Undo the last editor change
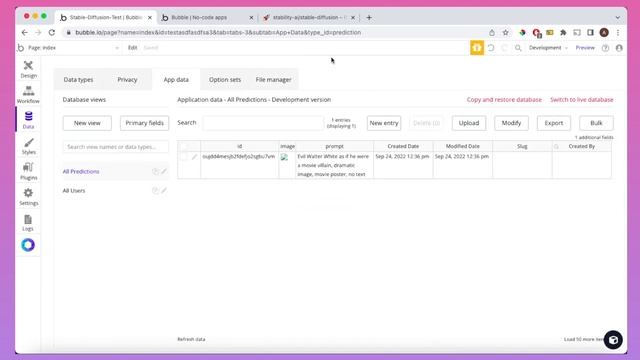 tap(491, 48)
